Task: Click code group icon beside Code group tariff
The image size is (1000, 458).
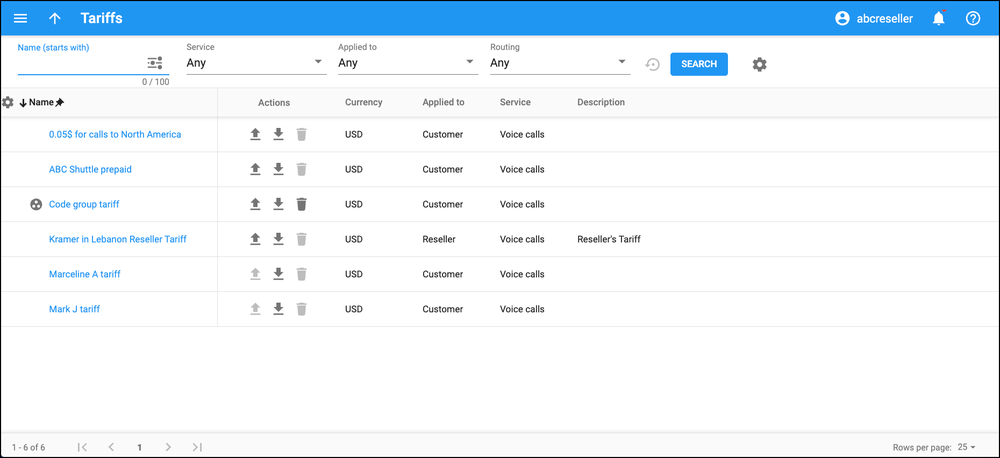Action: [36, 204]
